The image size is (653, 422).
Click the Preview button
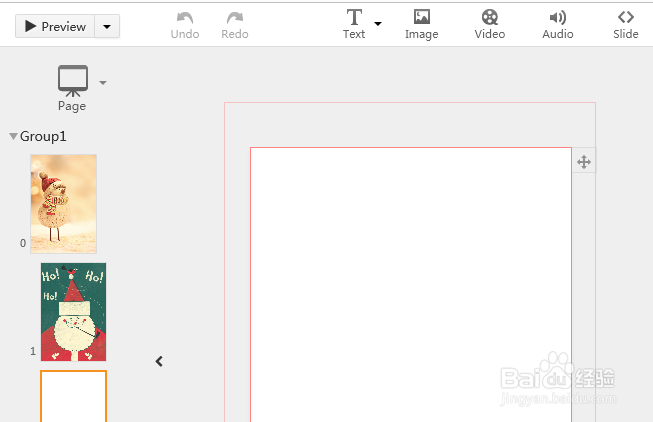pos(55,26)
